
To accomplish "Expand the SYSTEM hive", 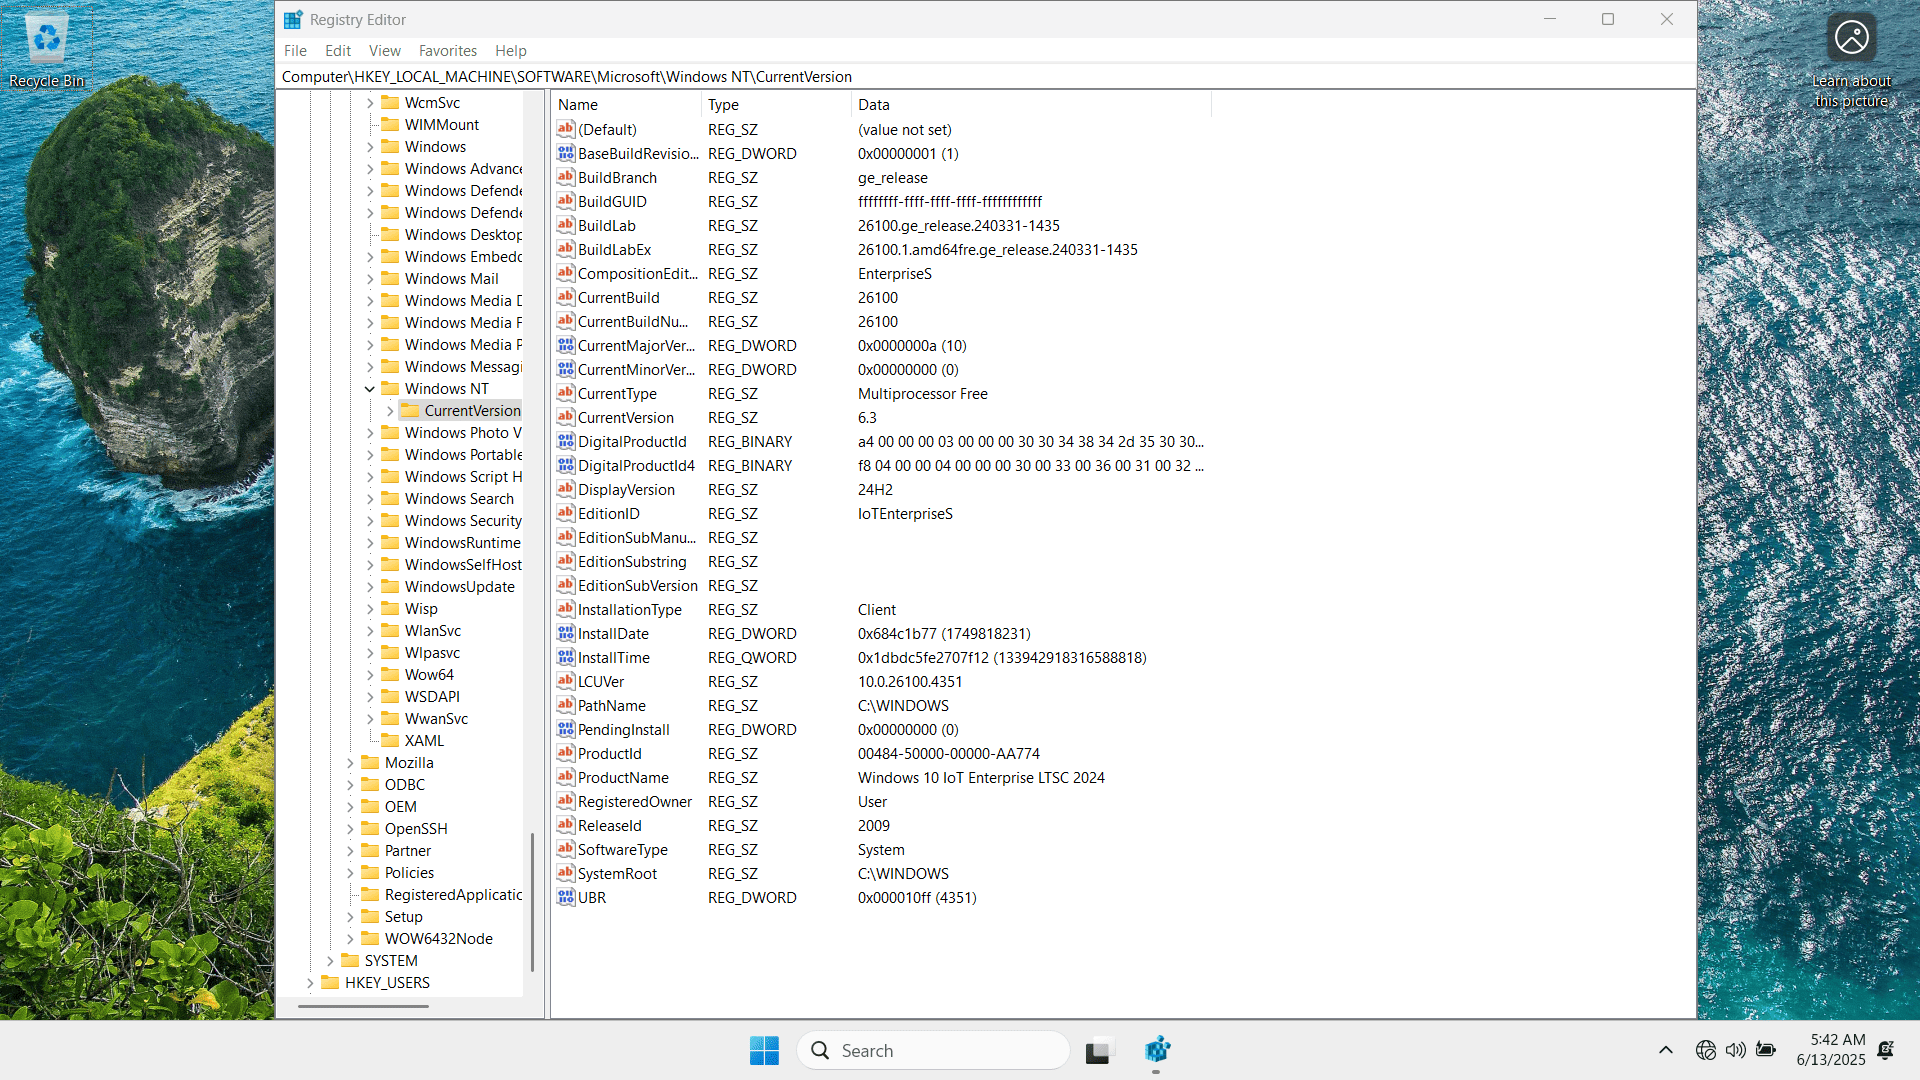I will pos(330,960).
